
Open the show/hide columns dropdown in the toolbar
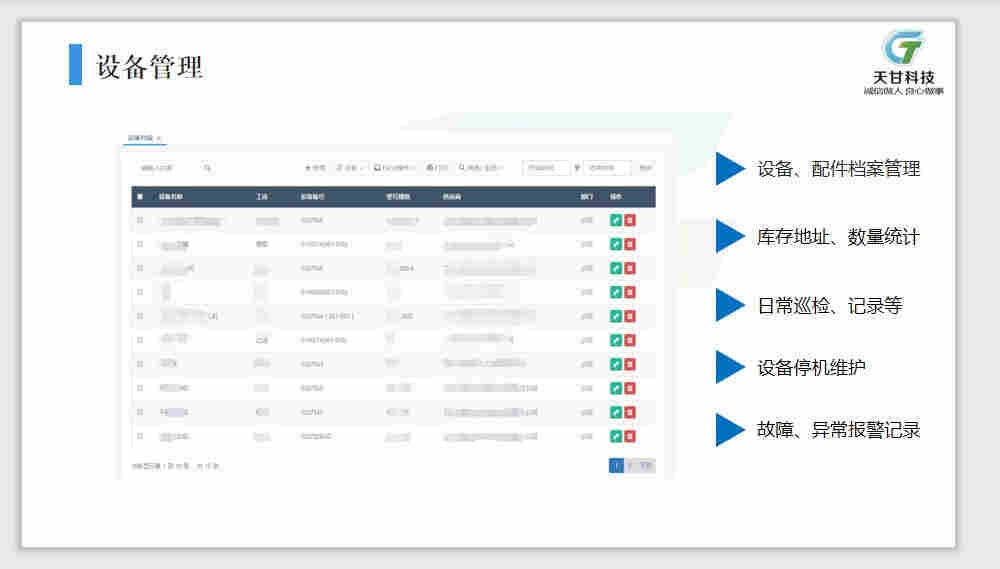pyautogui.click(x=481, y=168)
